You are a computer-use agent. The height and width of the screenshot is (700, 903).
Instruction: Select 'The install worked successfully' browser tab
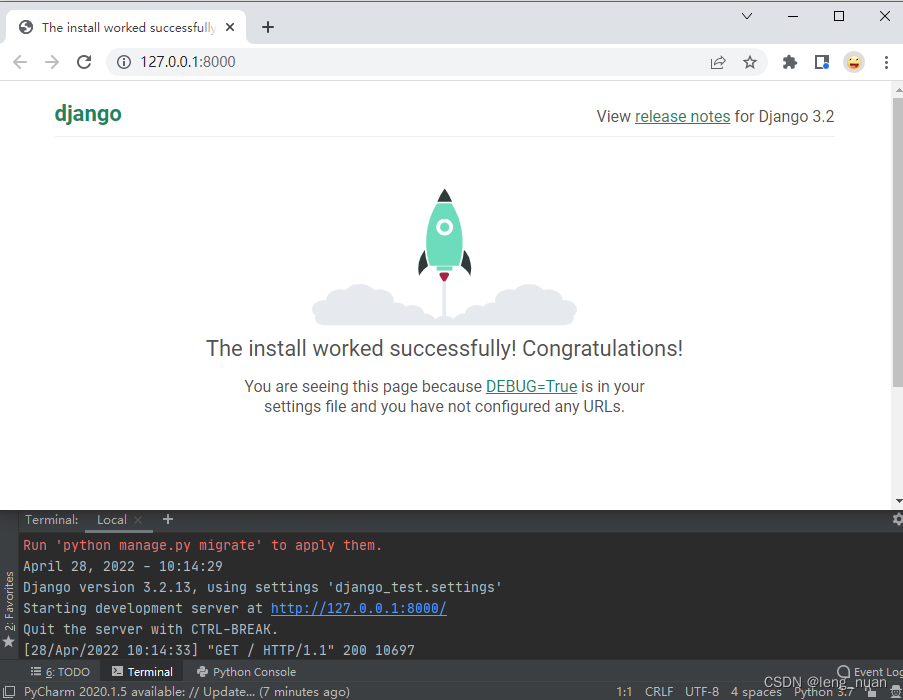126,27
